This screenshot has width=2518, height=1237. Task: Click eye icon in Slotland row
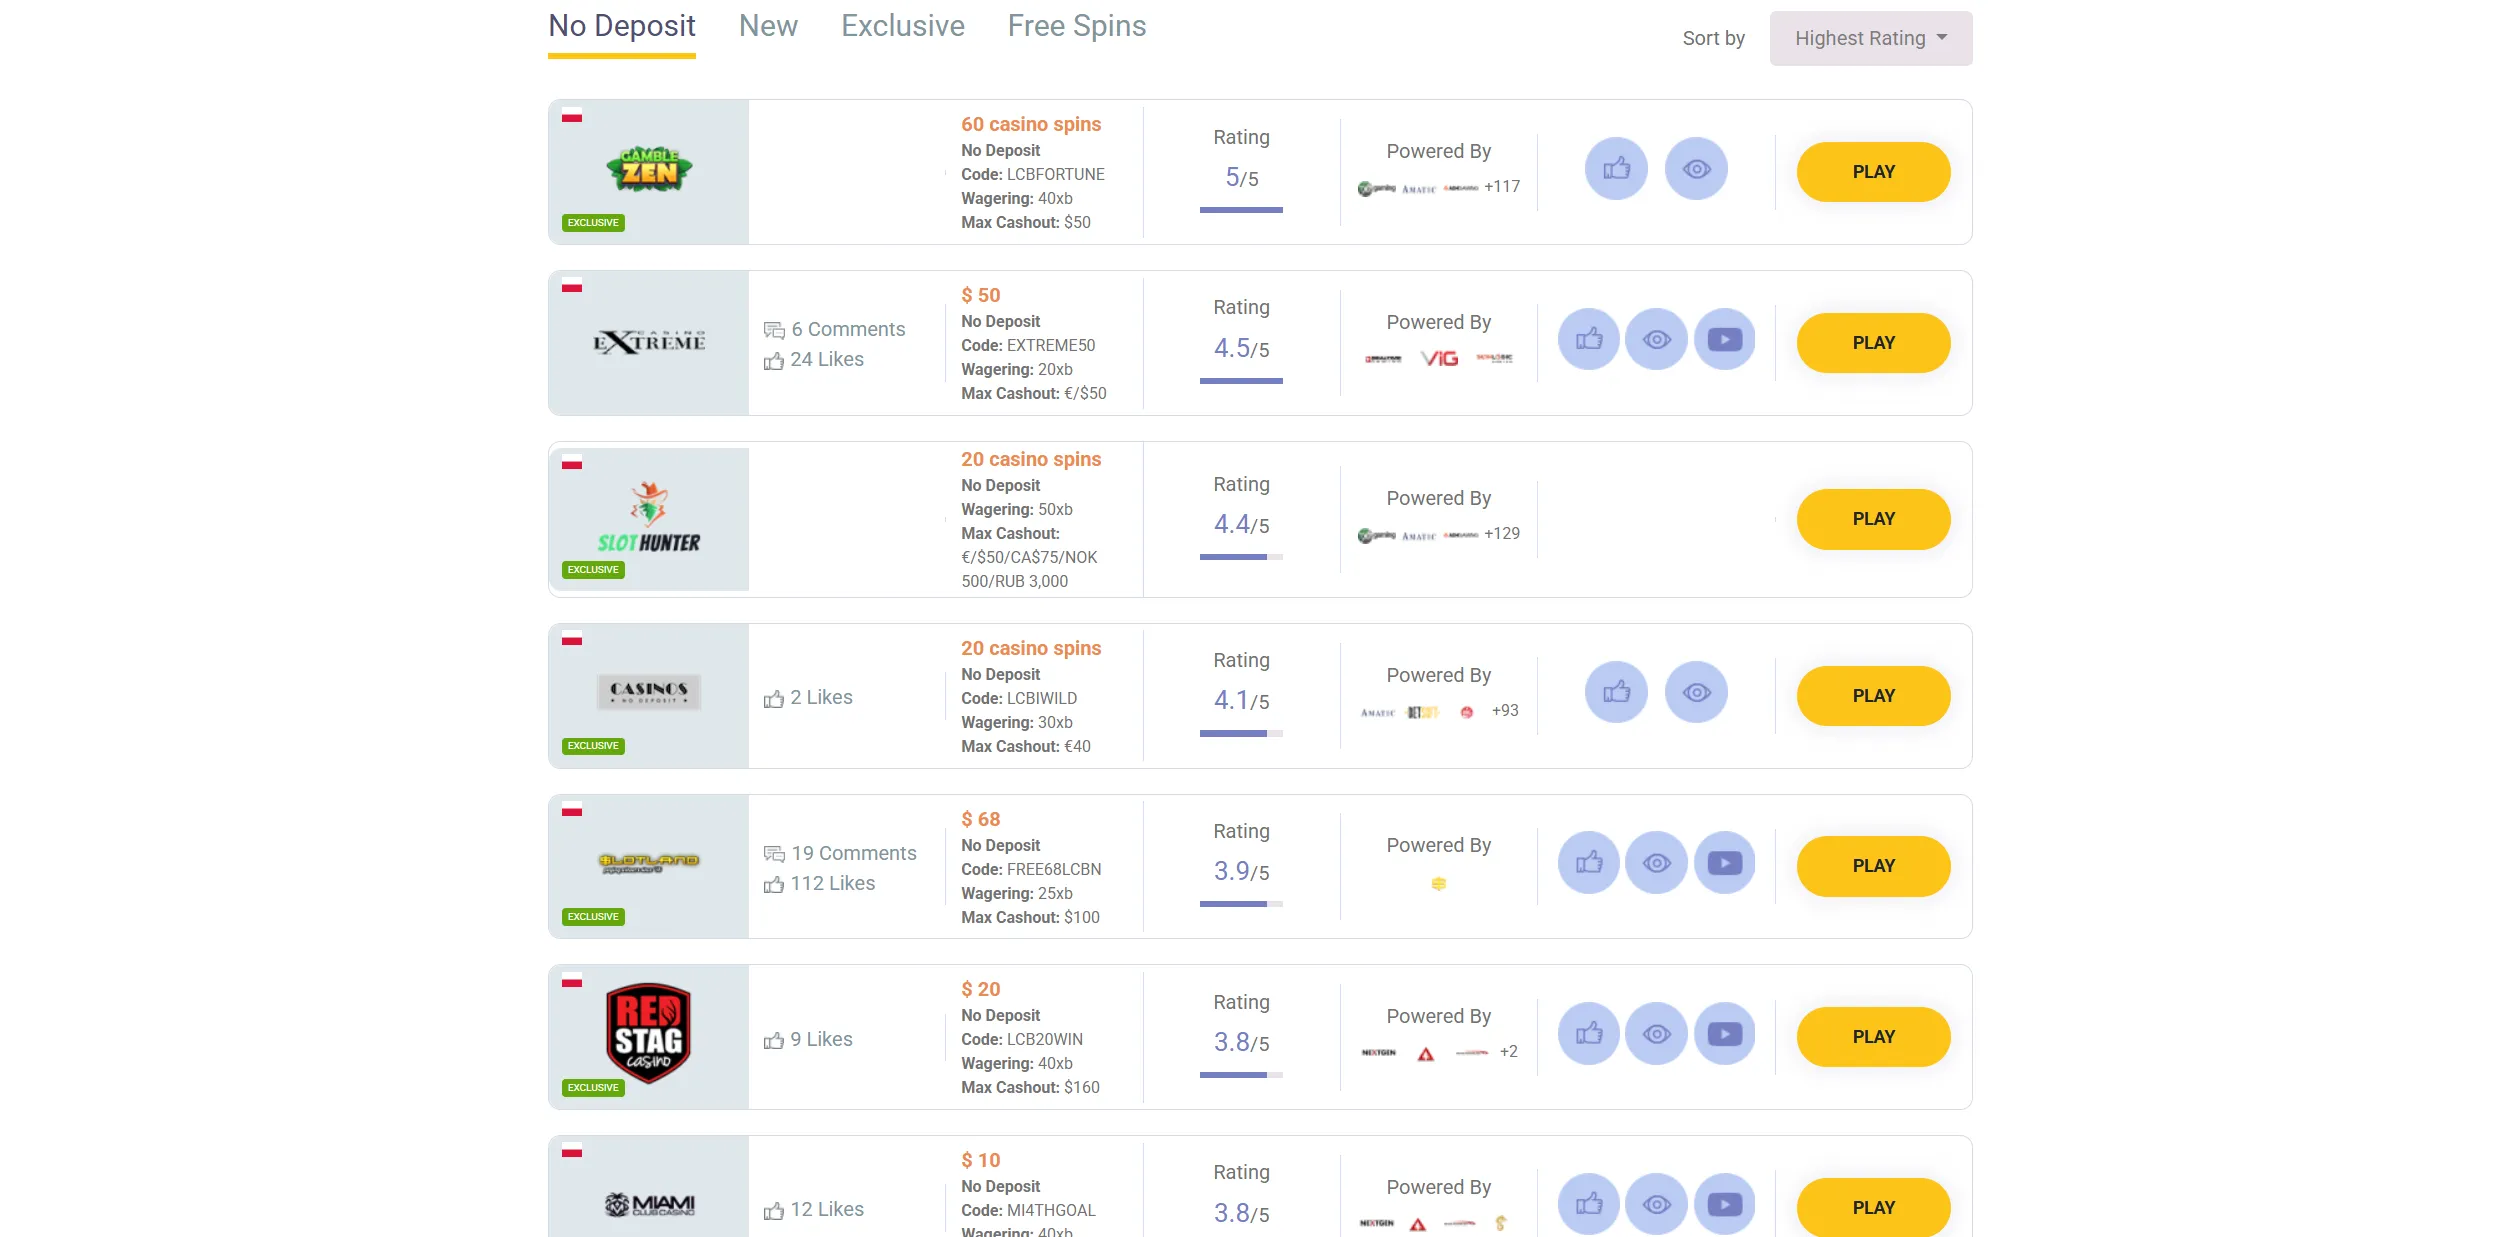pyautogui.click(x=1657, y=863)
